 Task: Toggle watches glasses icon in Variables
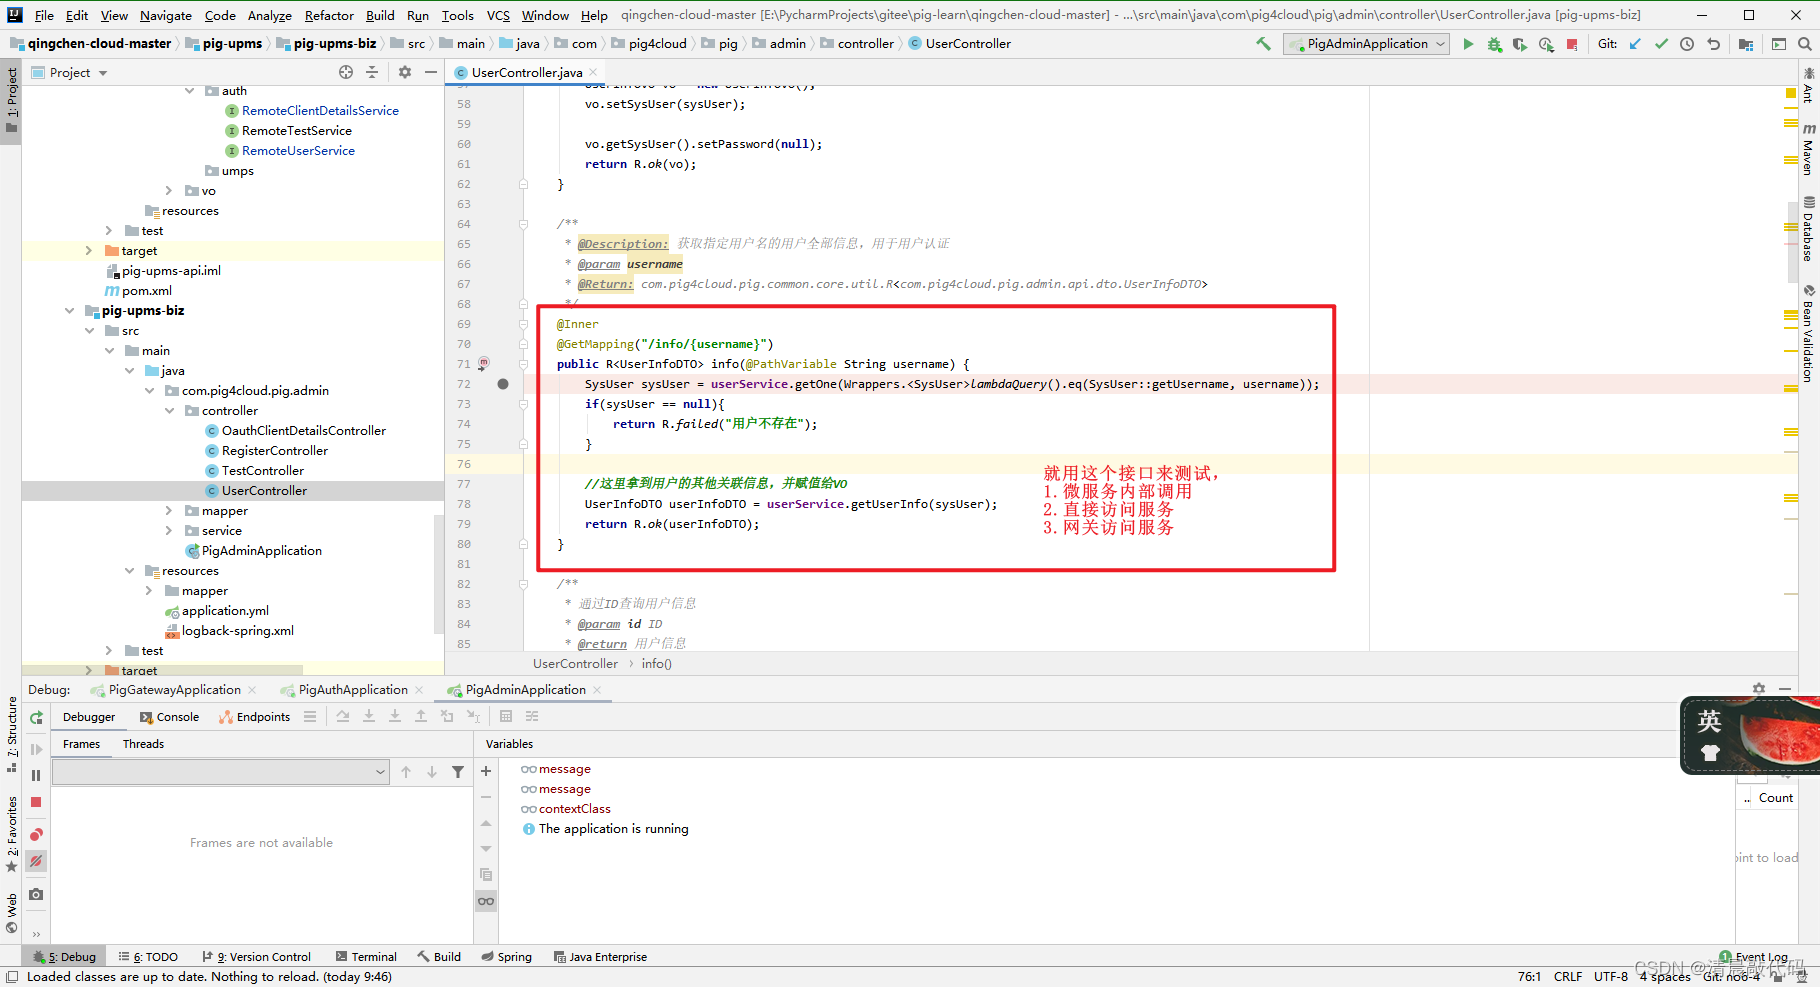(x=486, y=901)
